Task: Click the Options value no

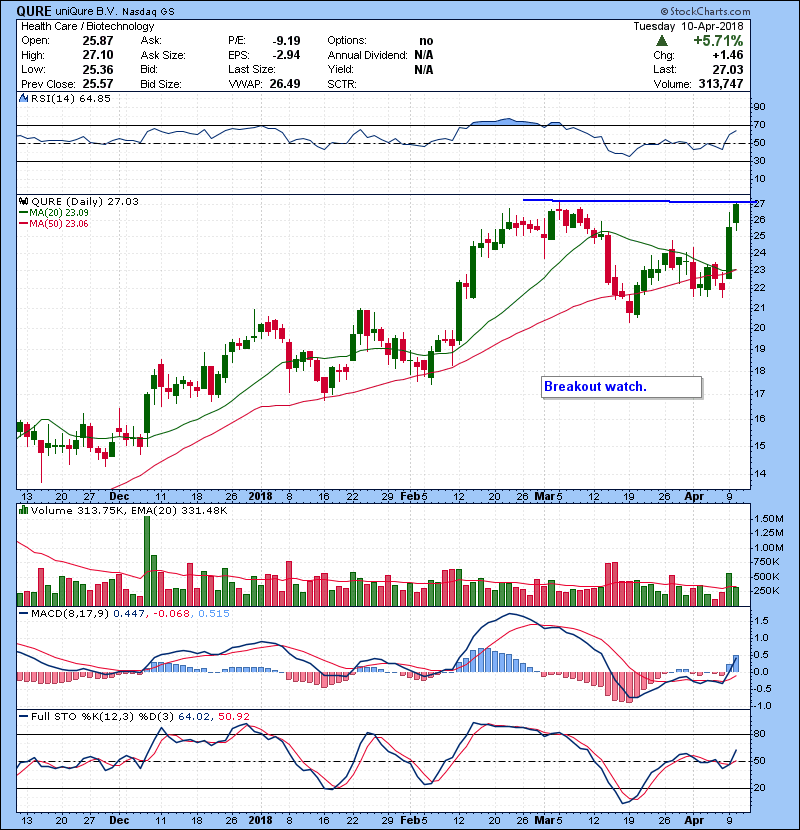Action: [x=426, y=41]
